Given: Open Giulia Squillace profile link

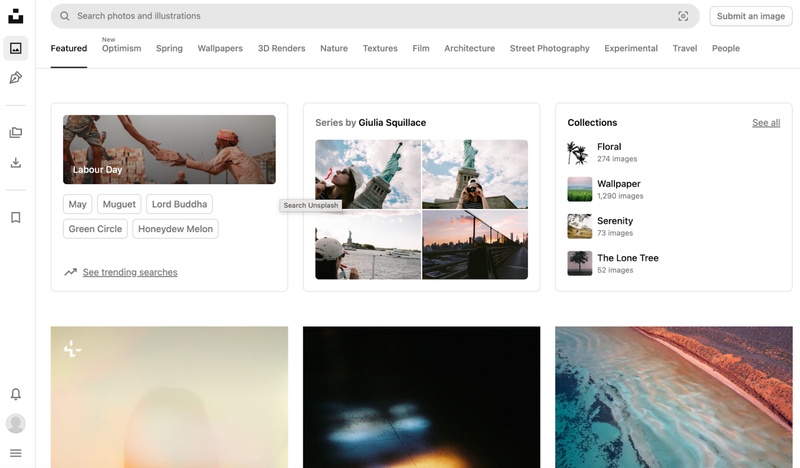Looking at the screenshot, I should 392,122.
